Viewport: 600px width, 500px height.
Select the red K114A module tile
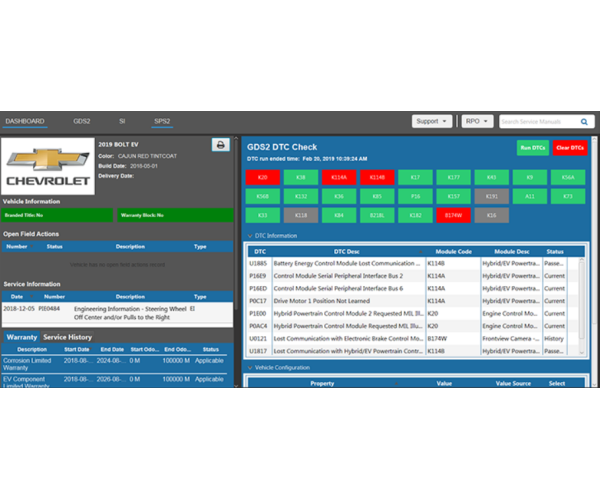tap(339, 178)
